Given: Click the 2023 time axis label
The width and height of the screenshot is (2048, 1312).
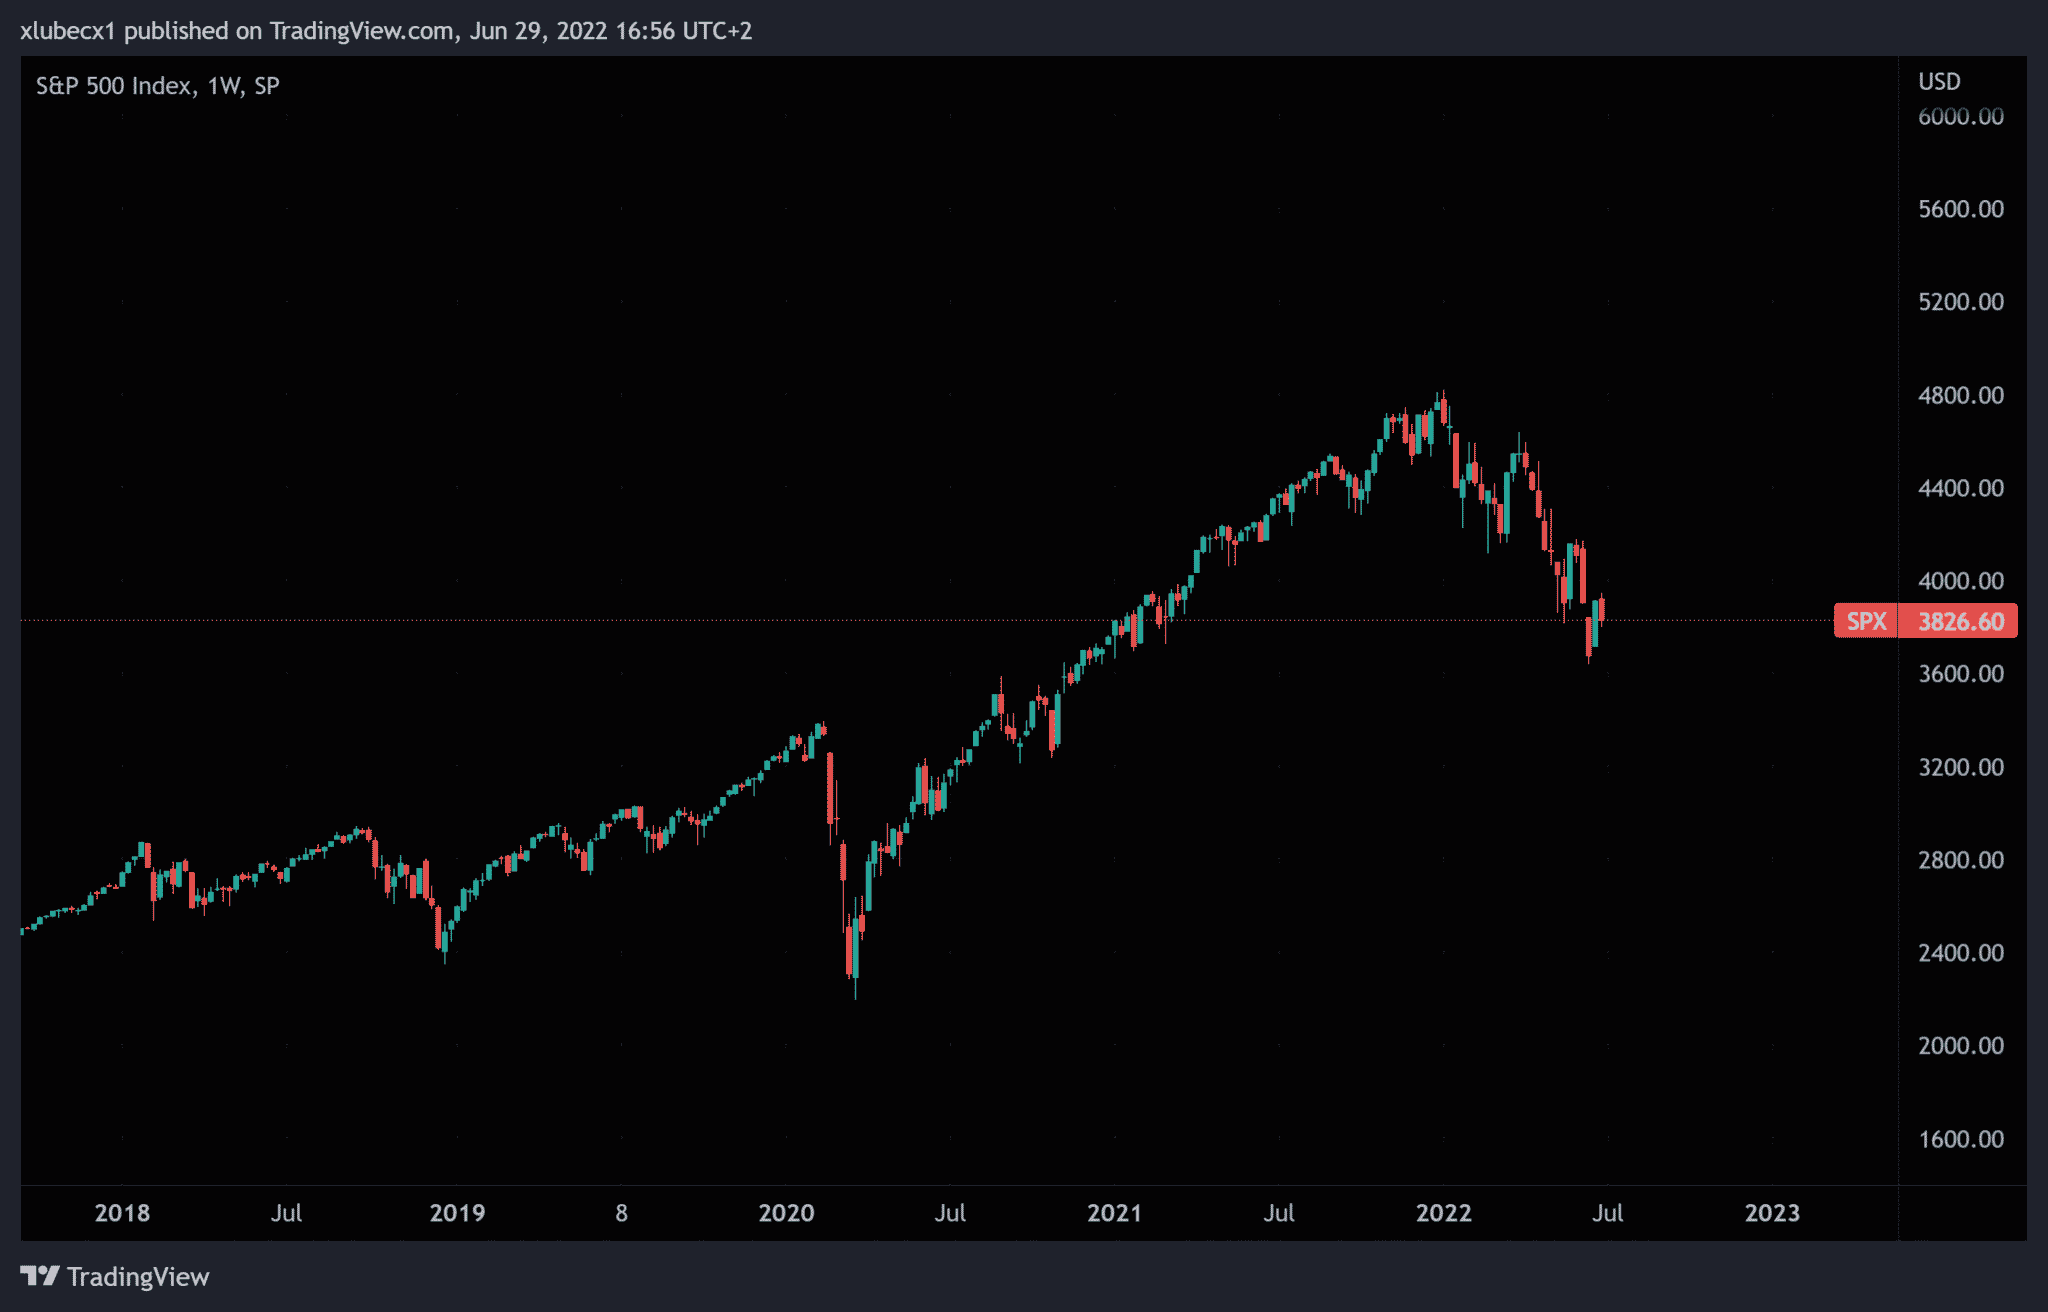Looking at the screenshot, I should (x=1771, y=1213).
